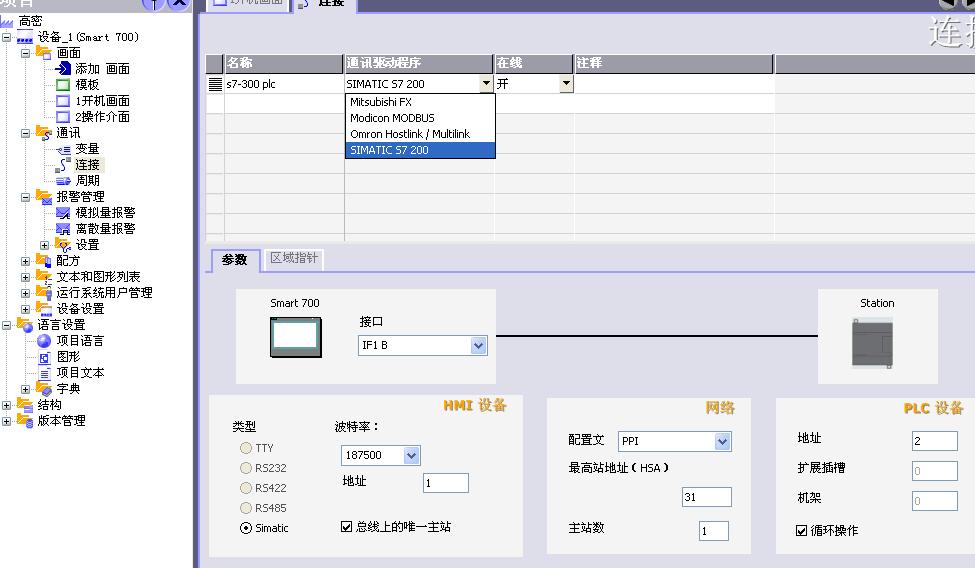The width and height of the screenshot is (975, 568).
Task: Click the 设置 alarm settings icon
Action: pos(63,244)
